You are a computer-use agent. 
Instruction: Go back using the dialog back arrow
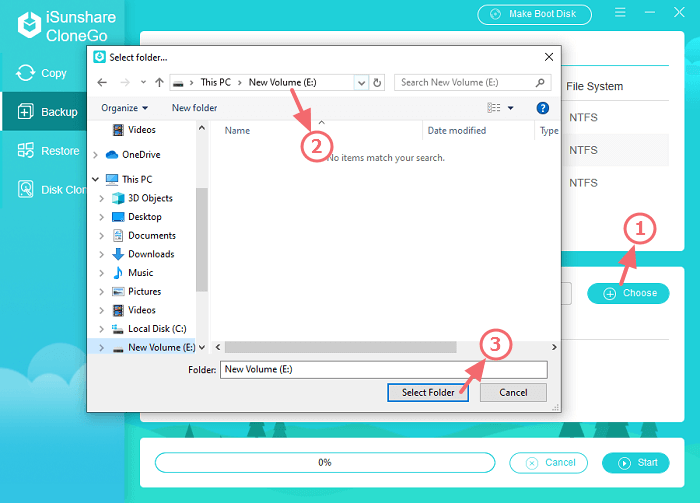(x=102, y=83)
